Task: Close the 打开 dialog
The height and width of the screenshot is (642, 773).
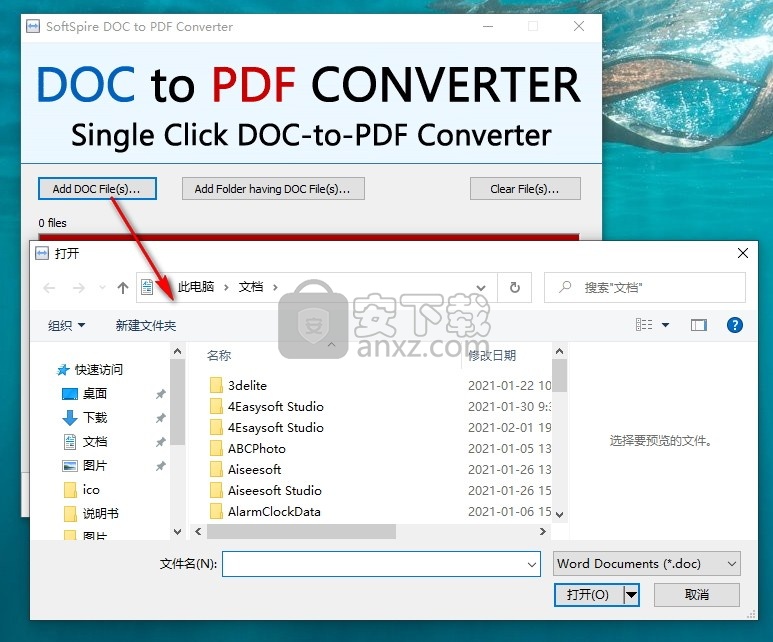Action: pos(742,253)
